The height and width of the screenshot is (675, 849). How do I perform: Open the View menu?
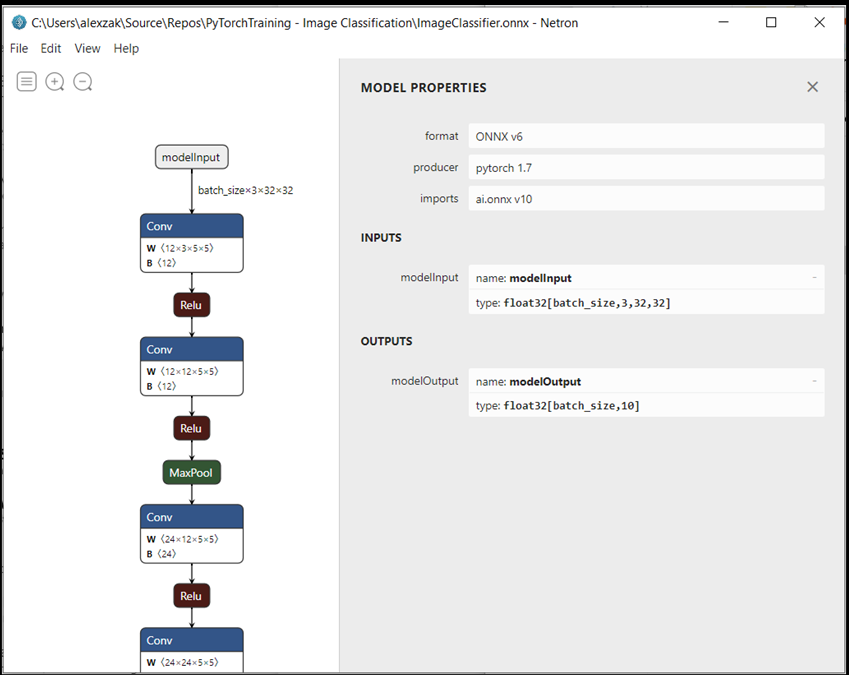pos(87,48)
